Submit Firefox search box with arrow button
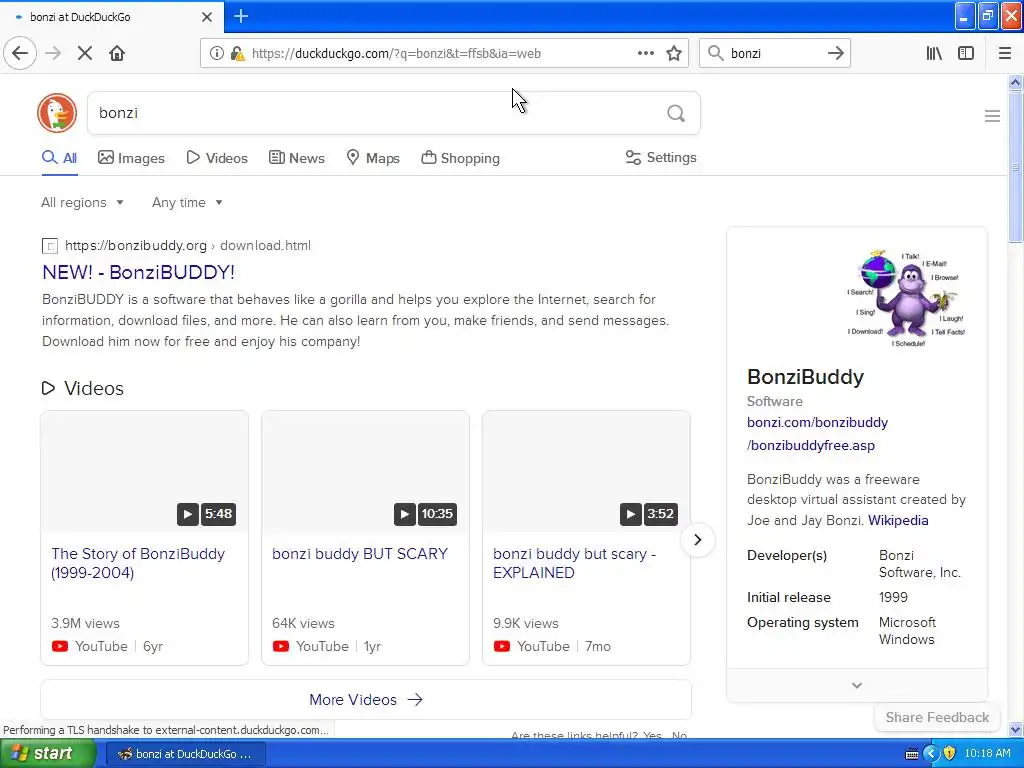Screen dimensions: 1024x768 click(835, 54)
